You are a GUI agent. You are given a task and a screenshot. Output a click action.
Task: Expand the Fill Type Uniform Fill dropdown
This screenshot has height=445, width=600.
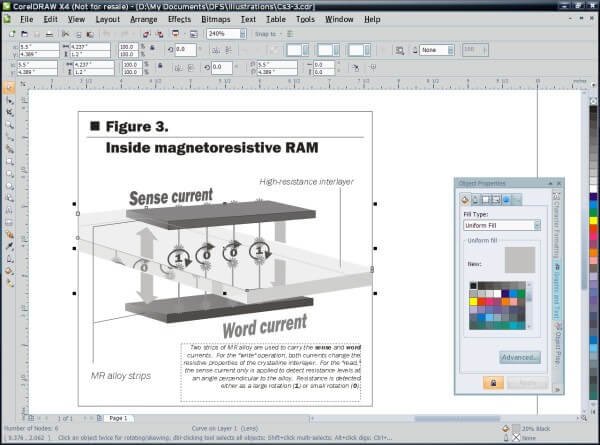pos(537,225)
